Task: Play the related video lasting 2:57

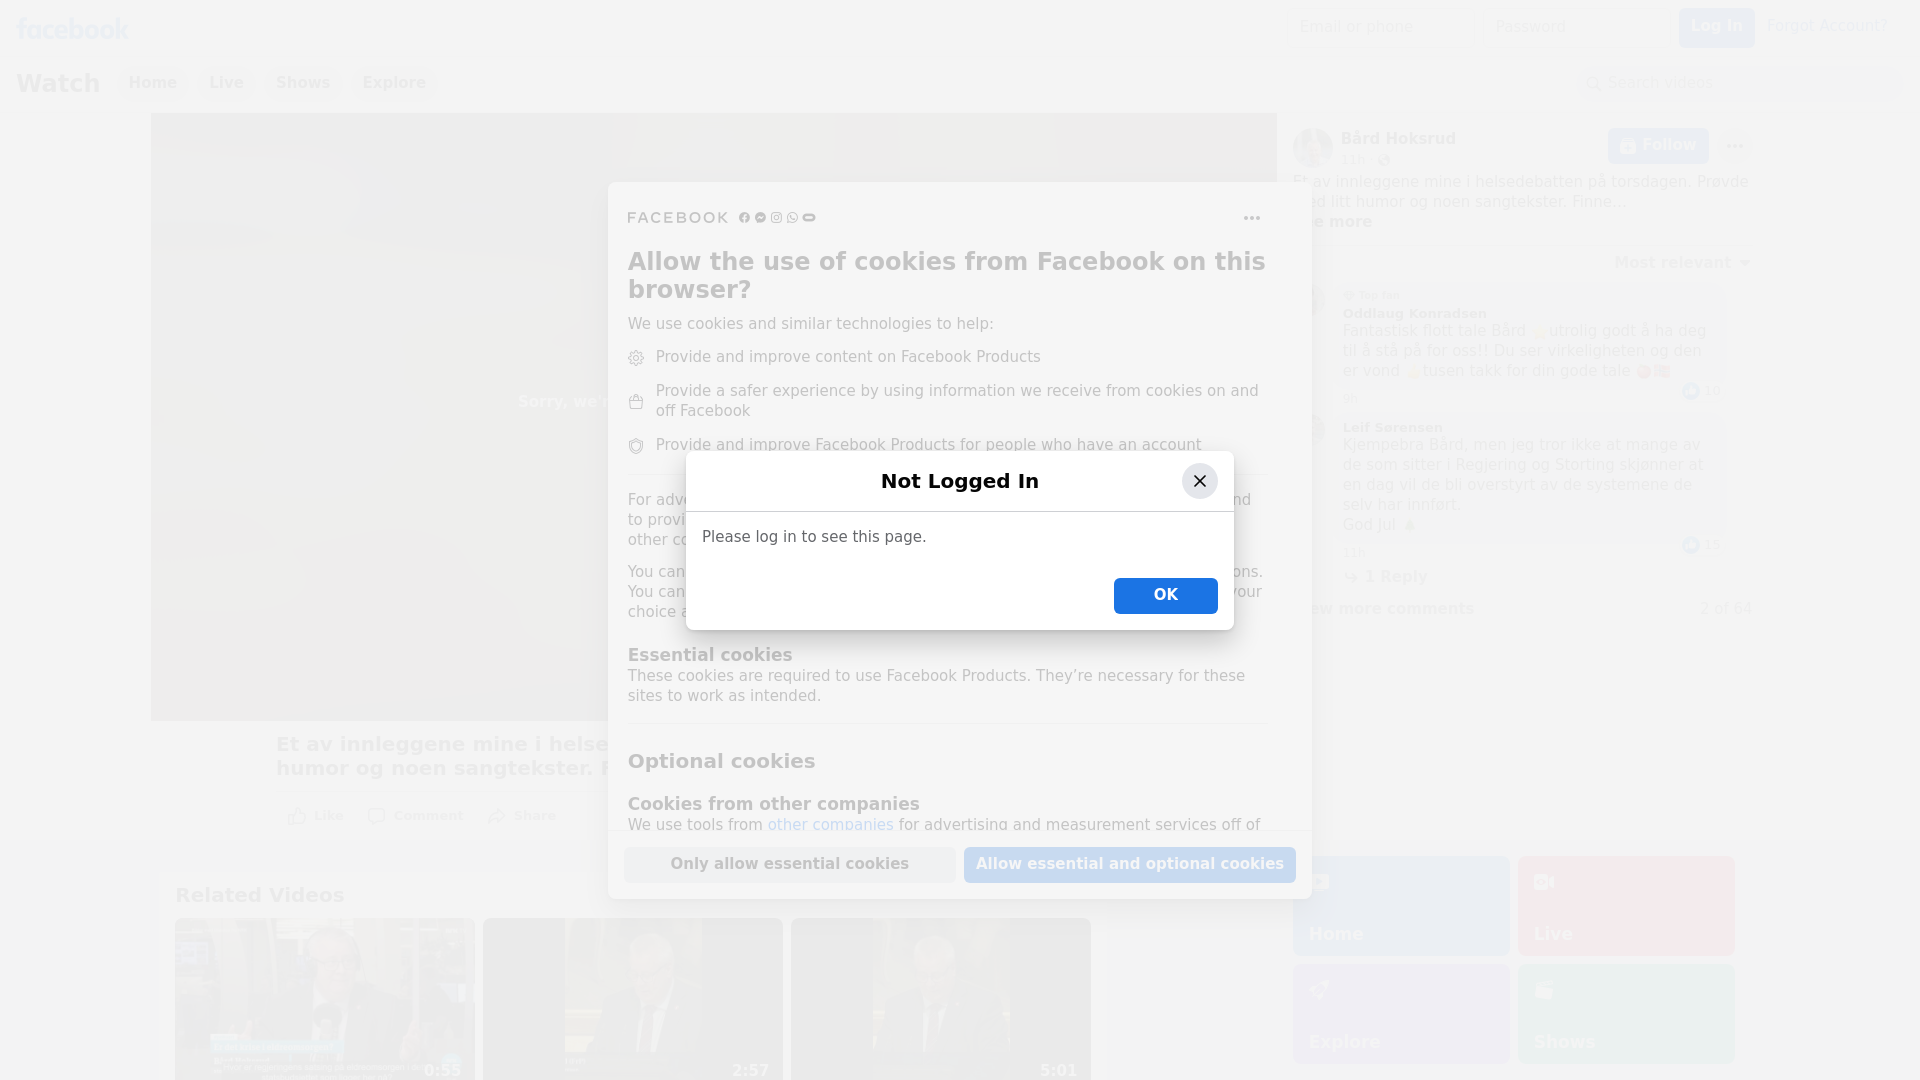Action: [x=633, y=999]
